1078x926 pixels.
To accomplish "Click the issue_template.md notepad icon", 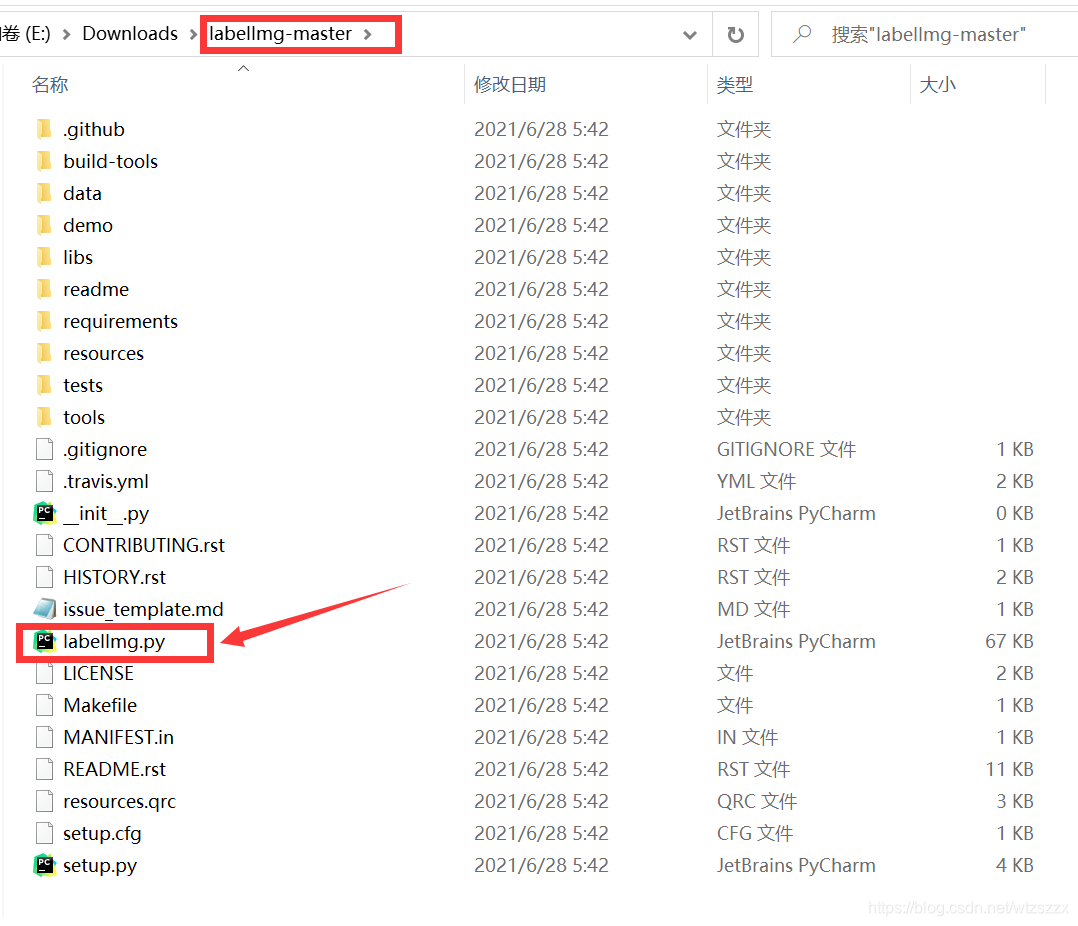I will click(x=45, y=609).
